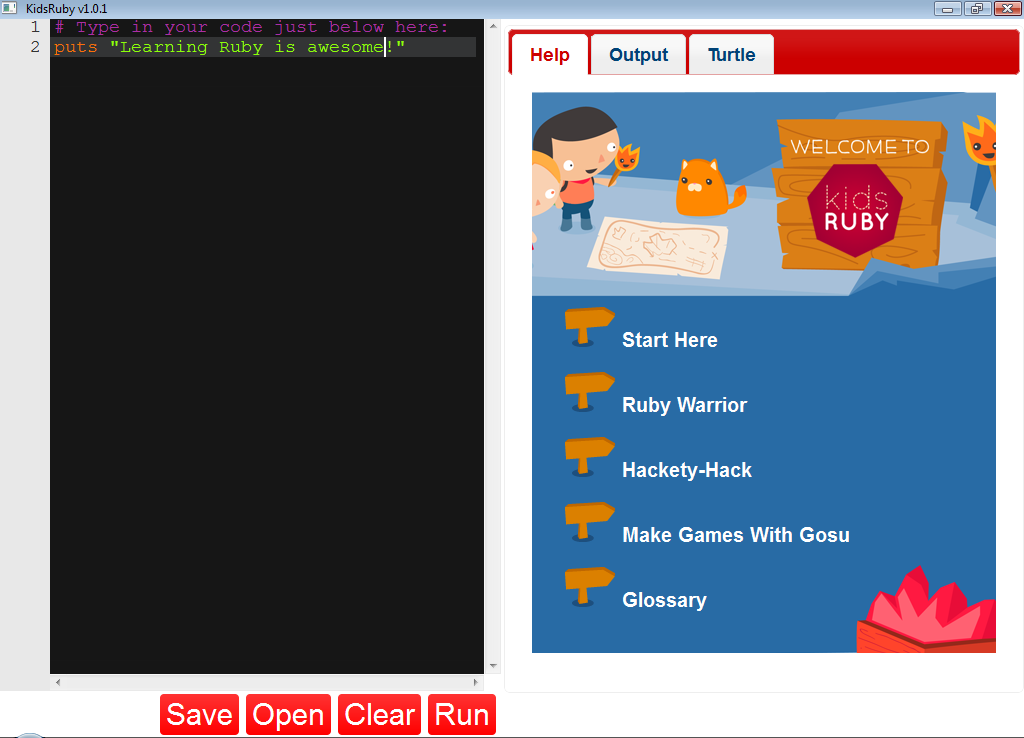
Task: Place cursor on code line 2
Action: [263, 47]
